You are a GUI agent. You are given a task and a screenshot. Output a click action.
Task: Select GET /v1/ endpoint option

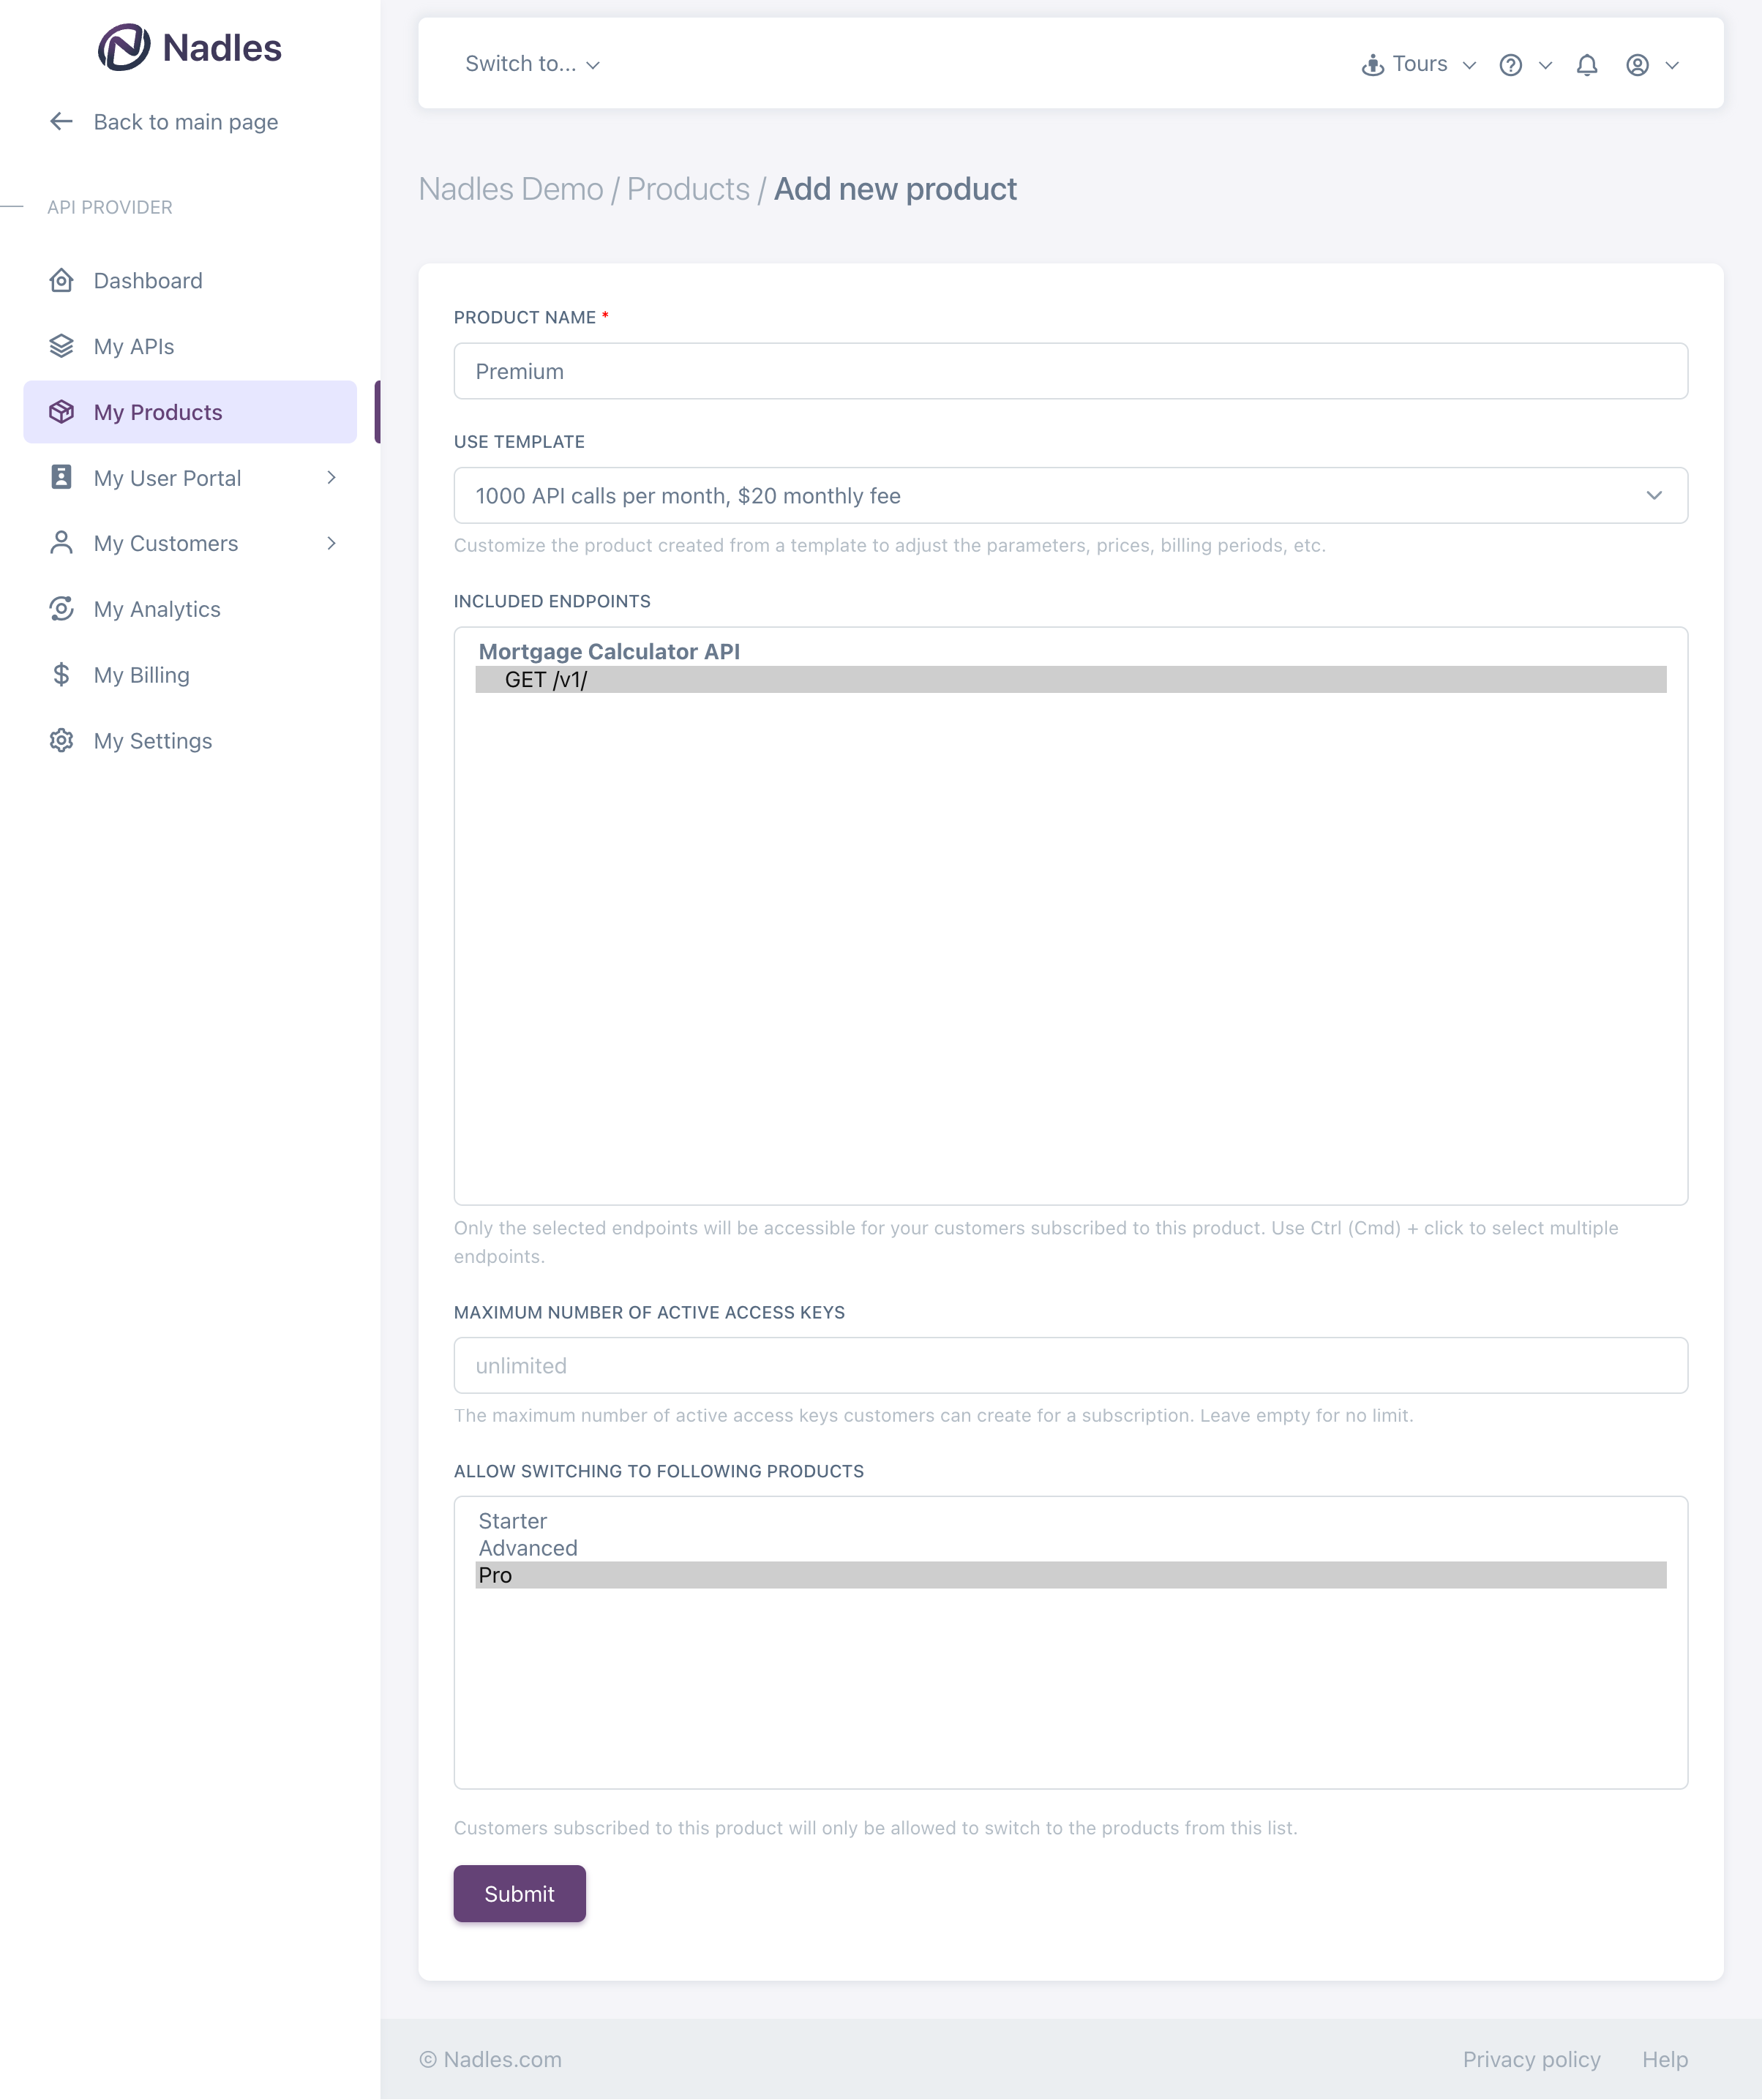click(546, 680)
